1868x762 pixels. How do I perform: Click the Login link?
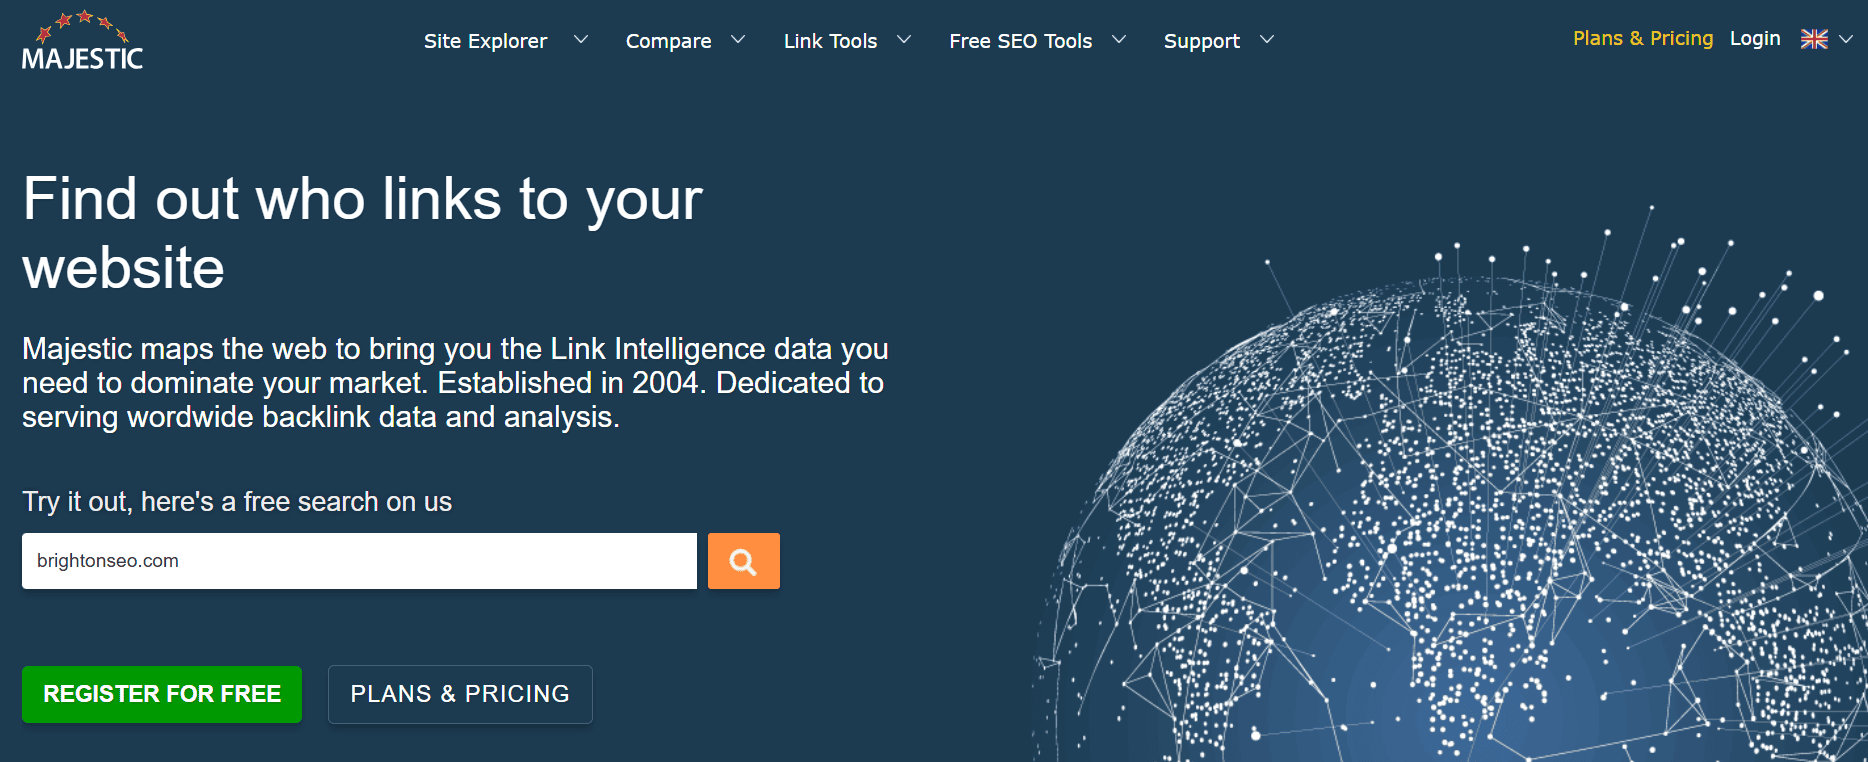point(1755,38)
